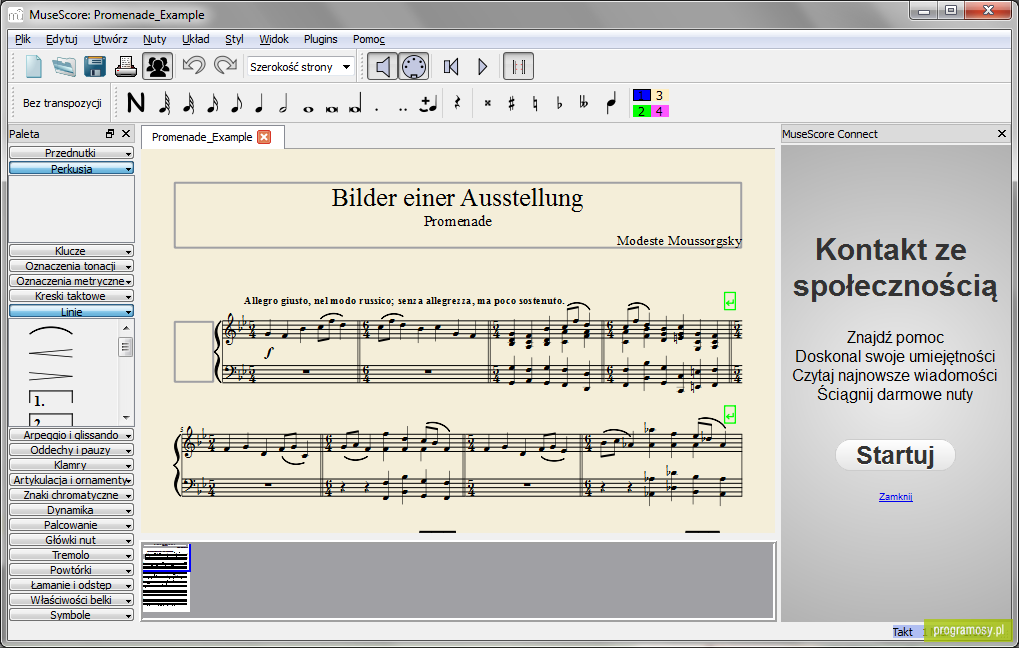Expand the Kreski taktowe palette section
1019x648 pixels.
[x=71, y=296]
